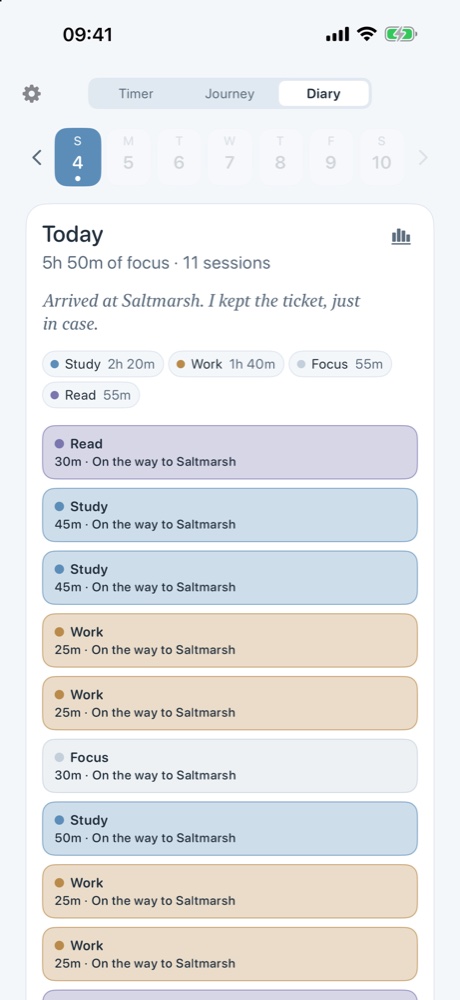Viewport: 460px width, 1000px height.
Task: Open the settings gear icon
Action: [x=31, y=94]
